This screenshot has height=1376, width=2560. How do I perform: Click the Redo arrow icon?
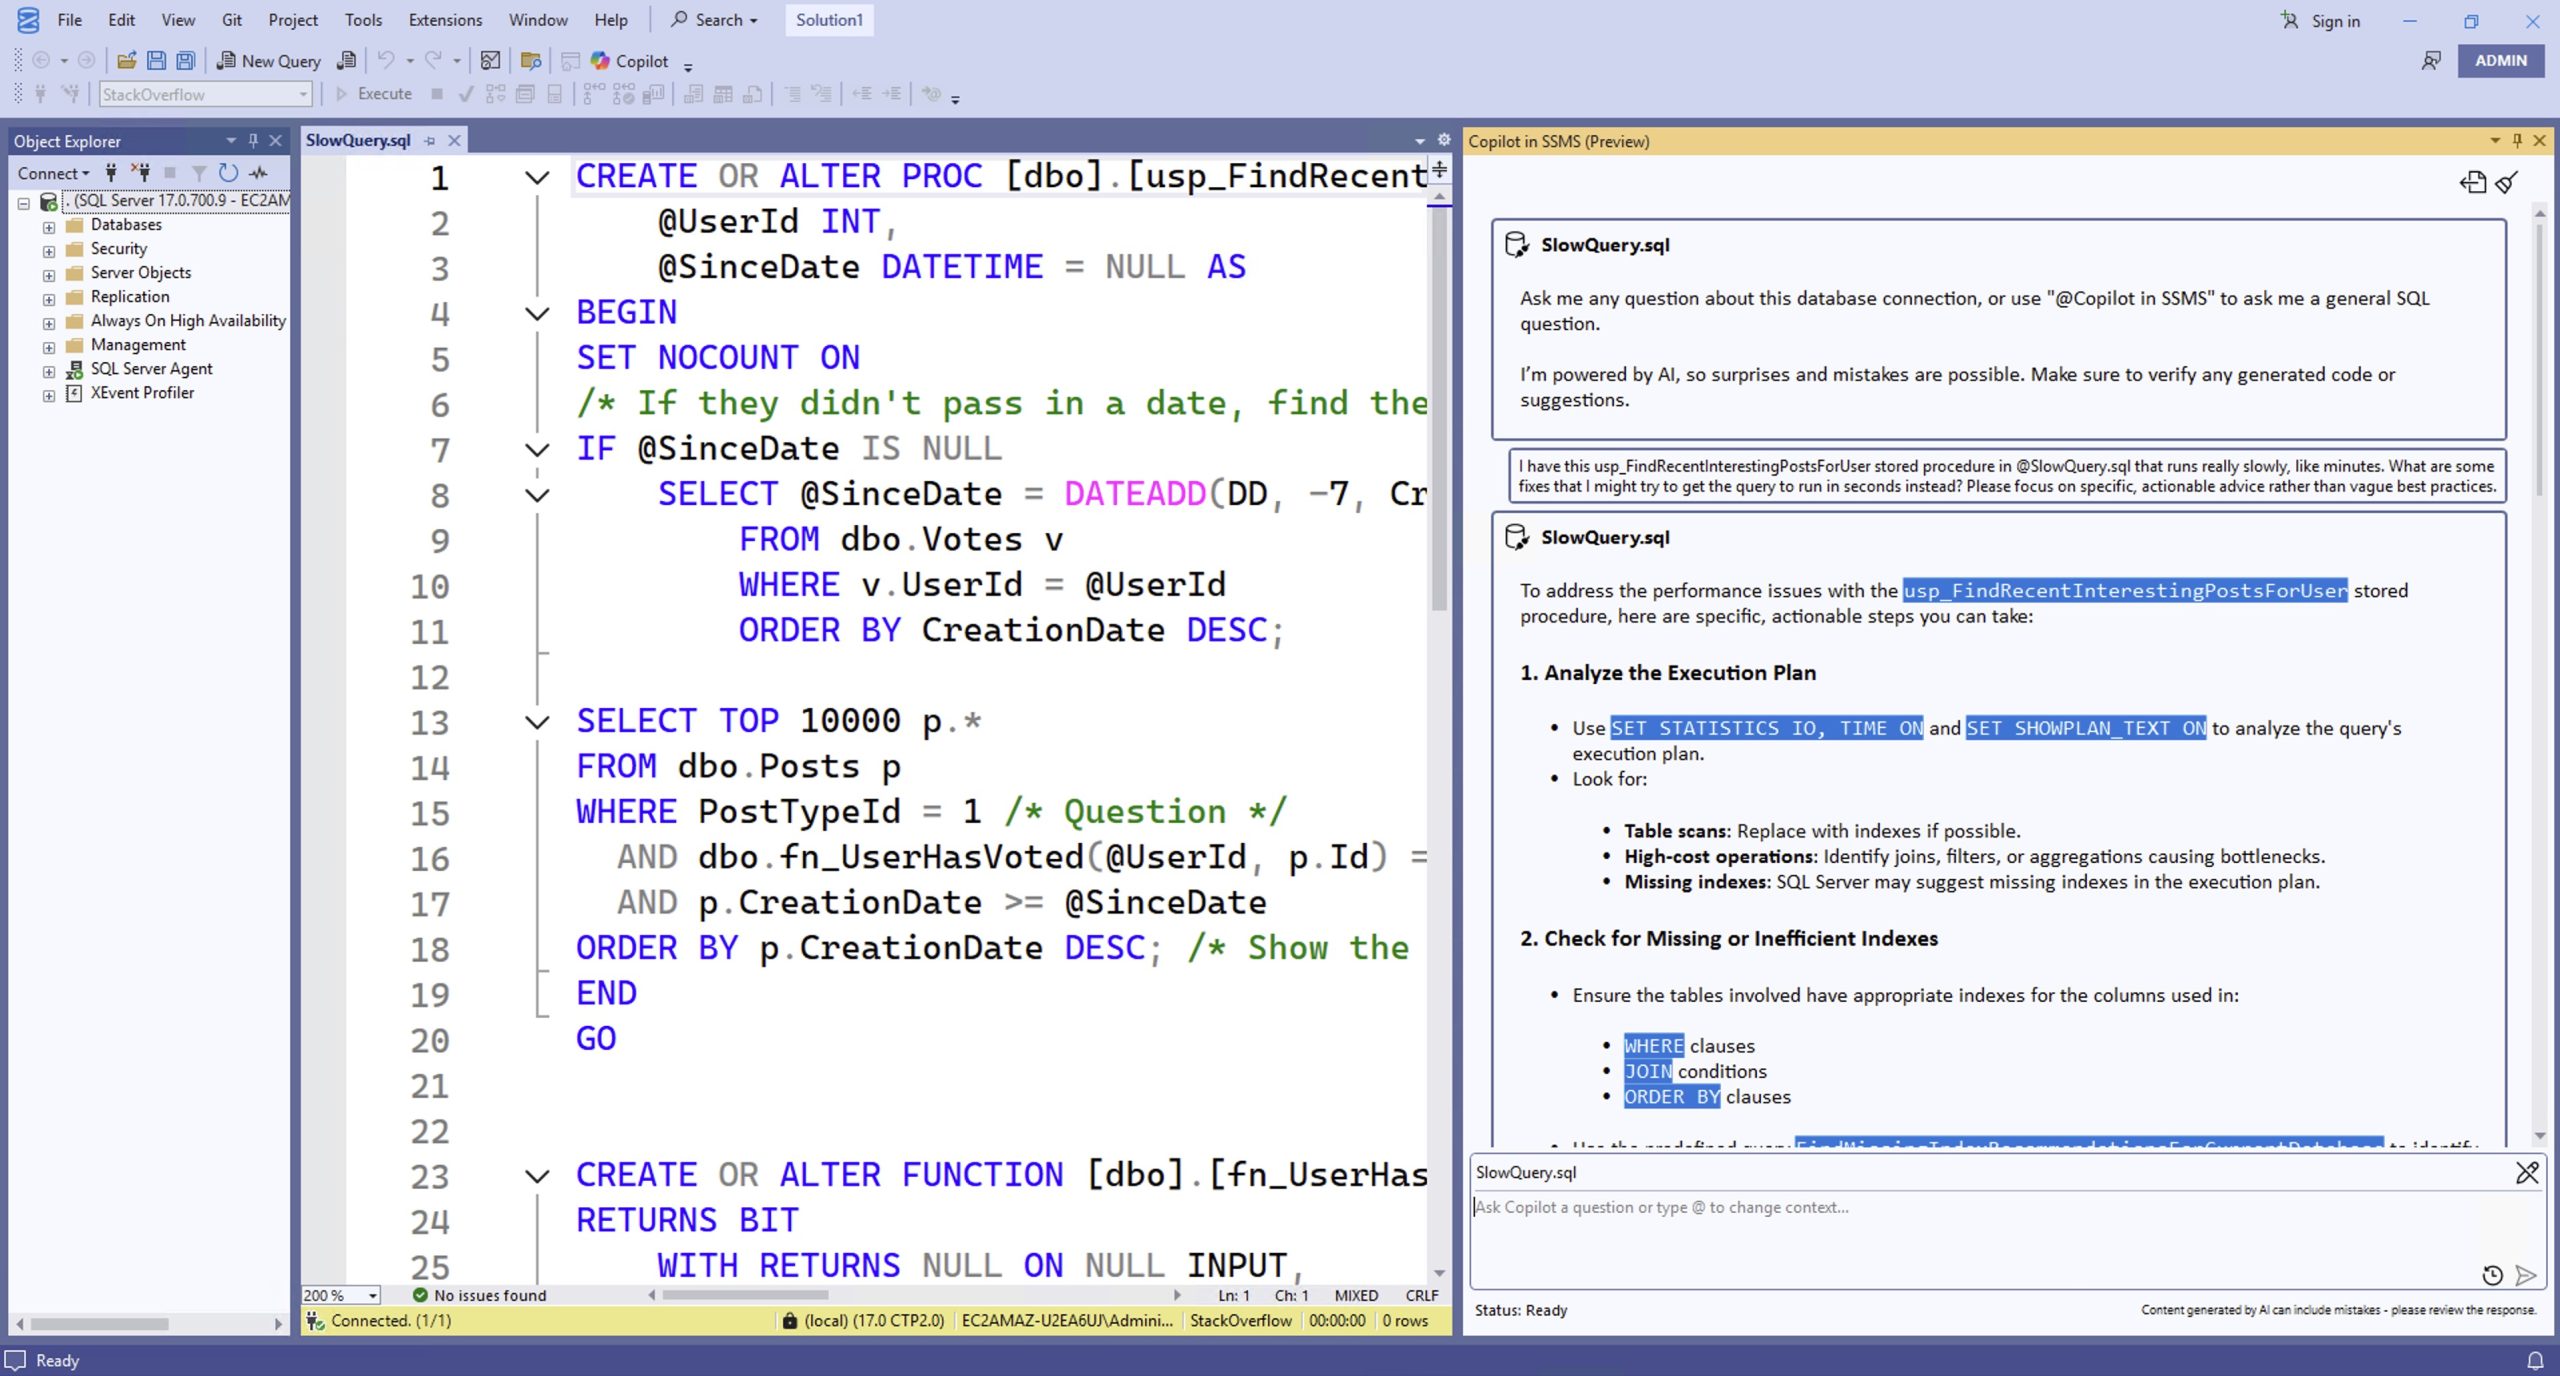pyautogui.click(x=433, y=61)
